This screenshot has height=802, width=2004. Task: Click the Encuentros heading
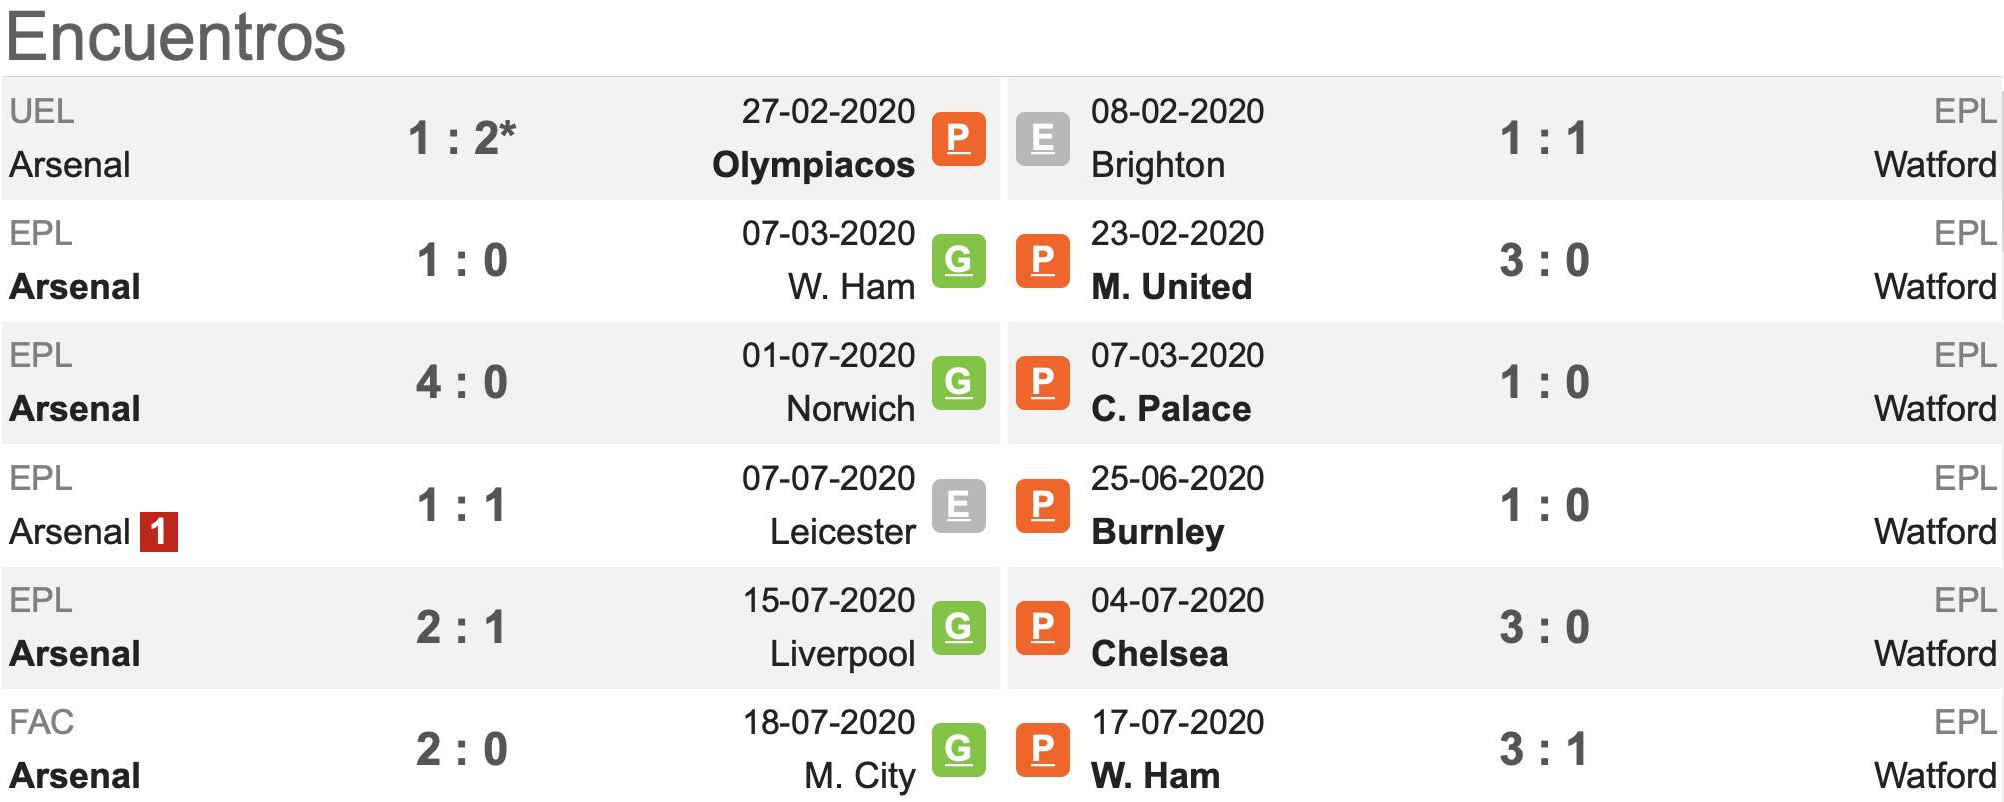pos(176,37)
